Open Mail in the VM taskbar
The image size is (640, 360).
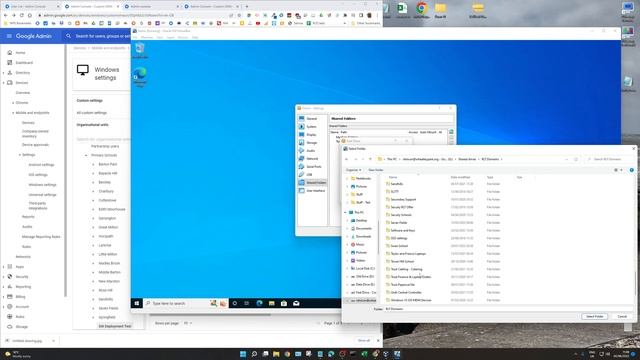[296, 303]
